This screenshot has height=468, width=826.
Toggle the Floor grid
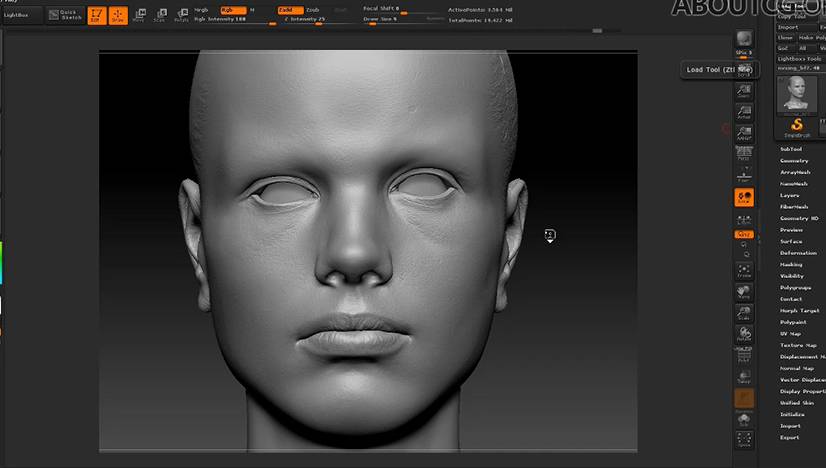pyautogui.click(x=744, y=176)
